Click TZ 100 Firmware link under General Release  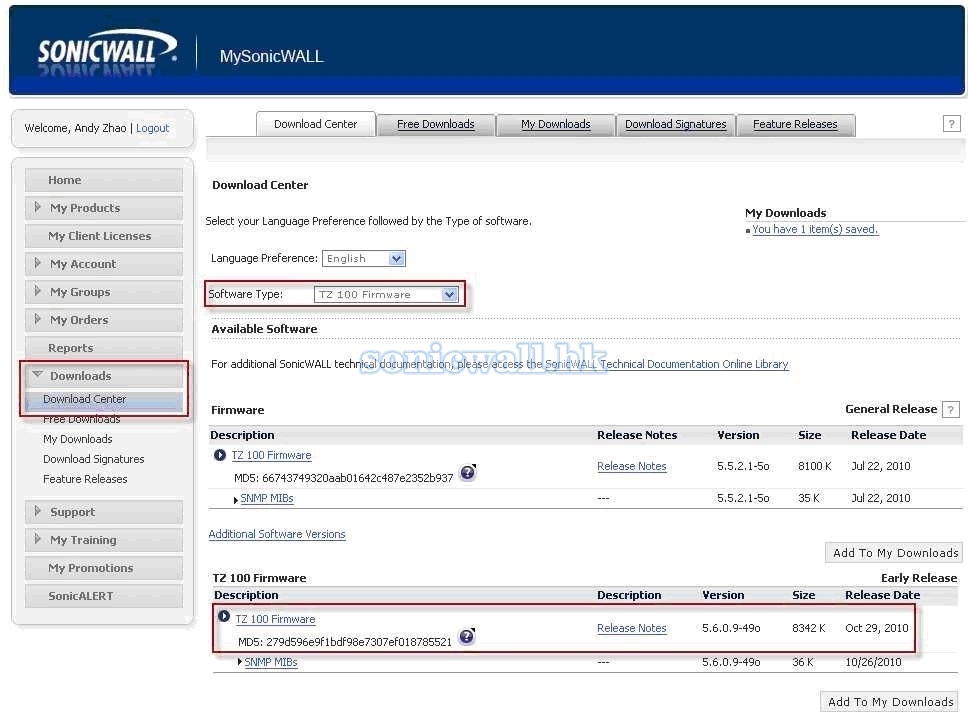point(271,455)
